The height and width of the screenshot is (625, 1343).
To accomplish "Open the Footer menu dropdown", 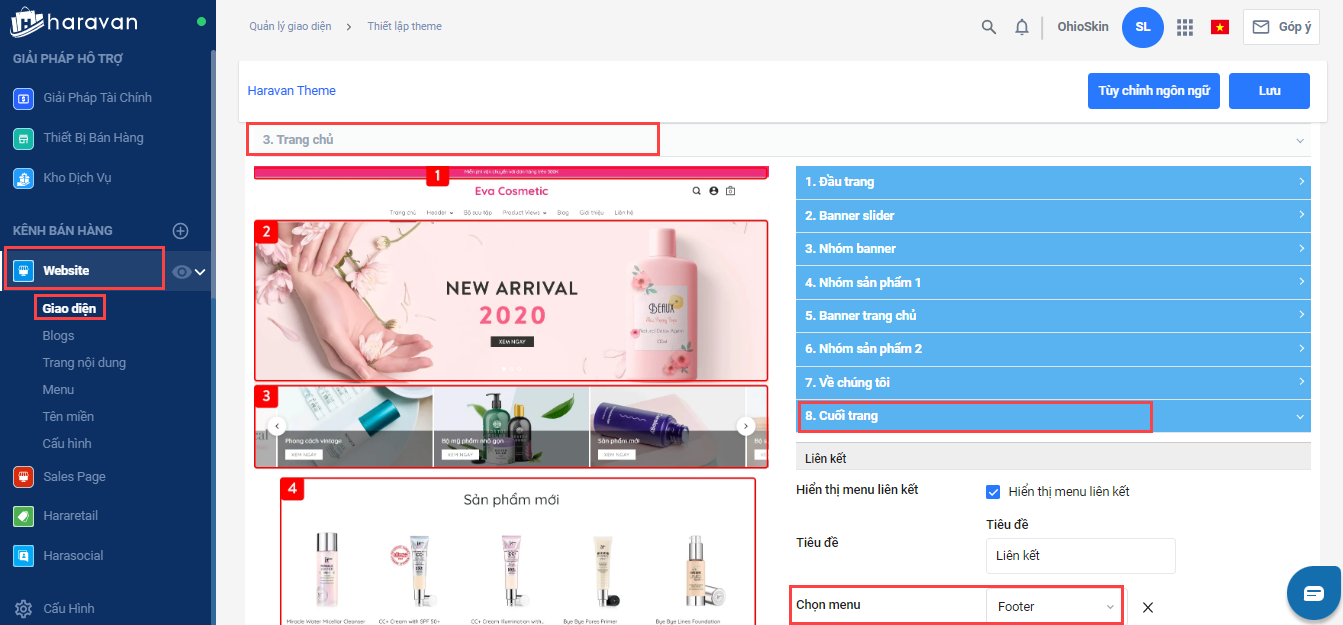I will coord(1055,607).
